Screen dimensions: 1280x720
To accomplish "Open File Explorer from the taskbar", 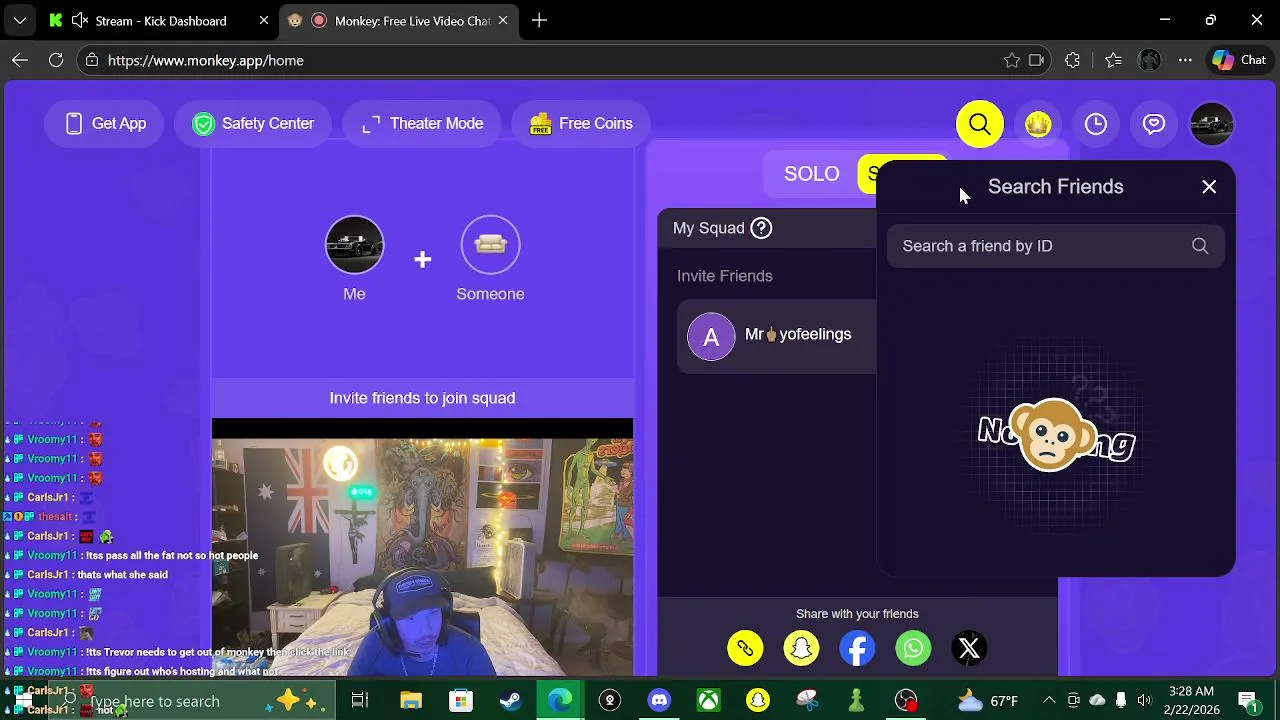I will (x=411, y=701).
